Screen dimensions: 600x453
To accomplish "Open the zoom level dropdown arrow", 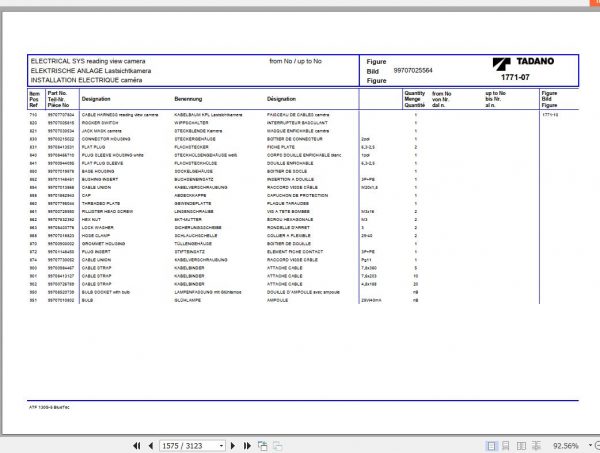I will coord(590,445).
